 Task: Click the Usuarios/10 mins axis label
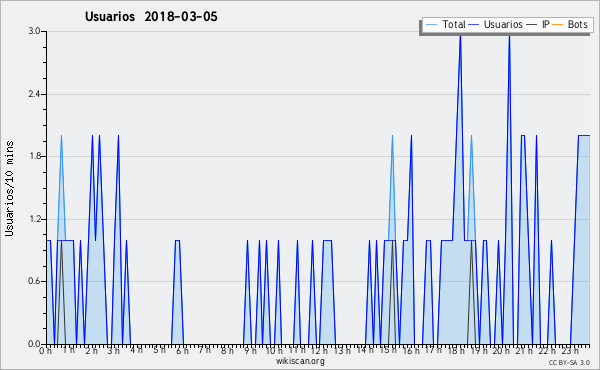[x=9, y=189]
